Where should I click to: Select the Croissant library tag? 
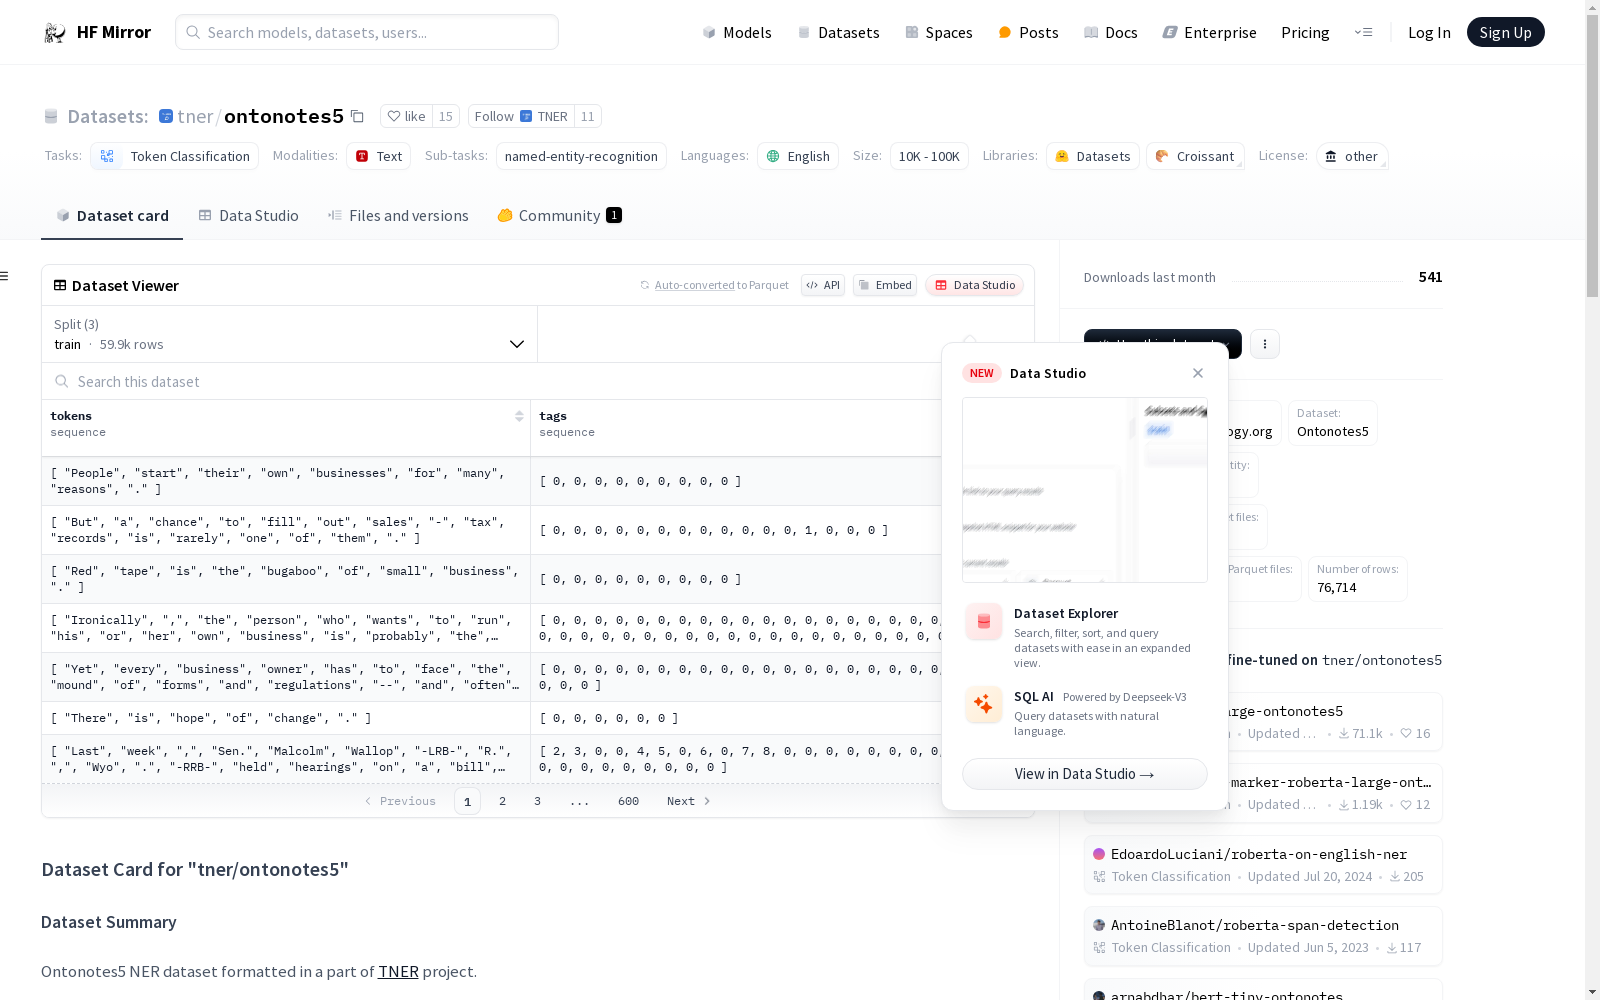[x=1195, y=156]
